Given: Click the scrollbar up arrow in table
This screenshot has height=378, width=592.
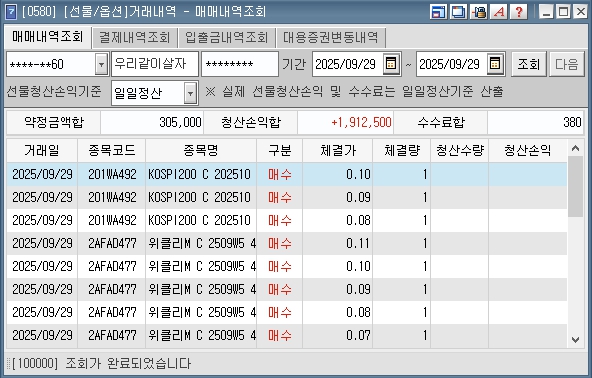Looking at the screenshot, I should point(575,148).
